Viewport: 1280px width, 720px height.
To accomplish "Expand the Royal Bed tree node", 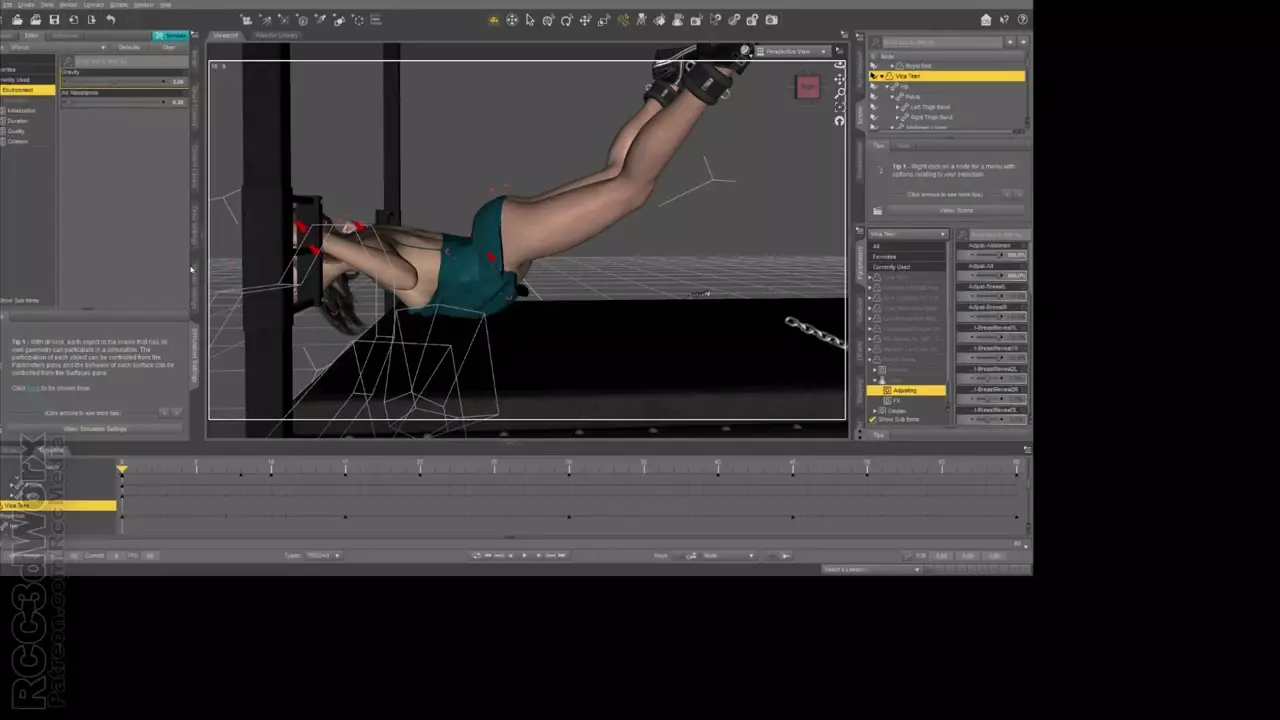I will pos(894,66).
